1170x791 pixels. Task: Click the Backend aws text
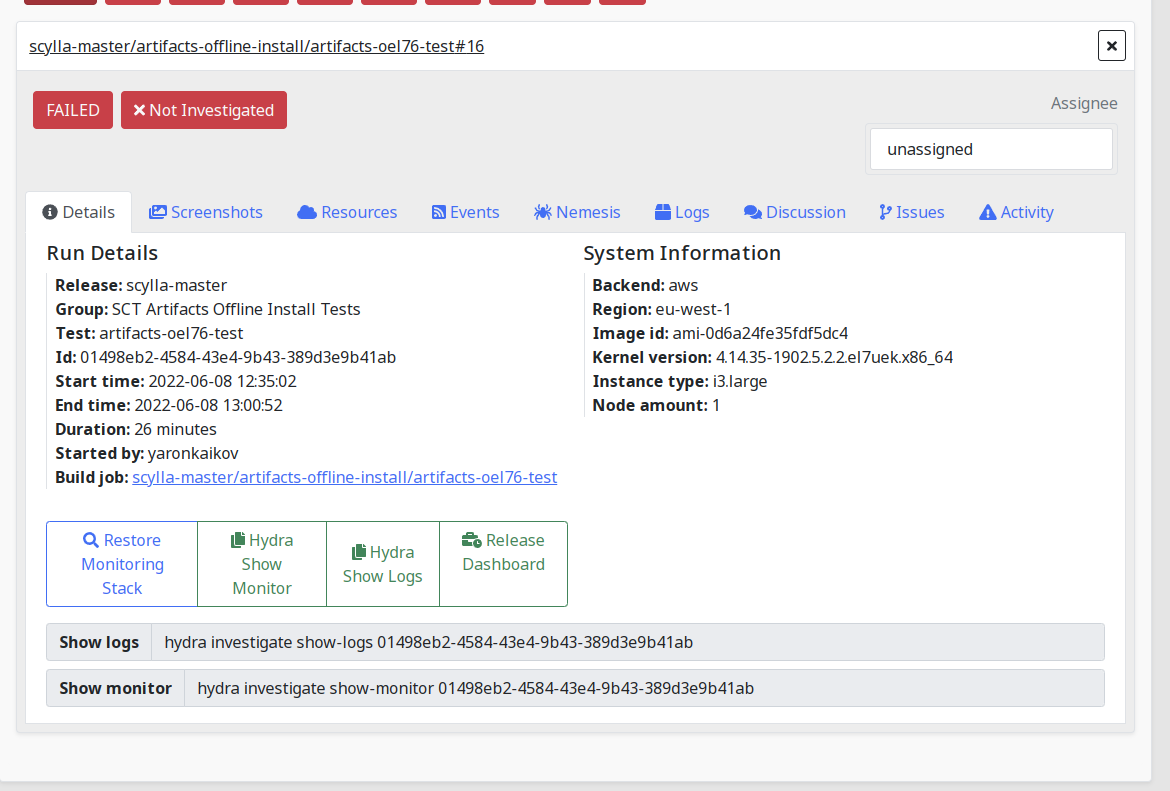[645, 285]
